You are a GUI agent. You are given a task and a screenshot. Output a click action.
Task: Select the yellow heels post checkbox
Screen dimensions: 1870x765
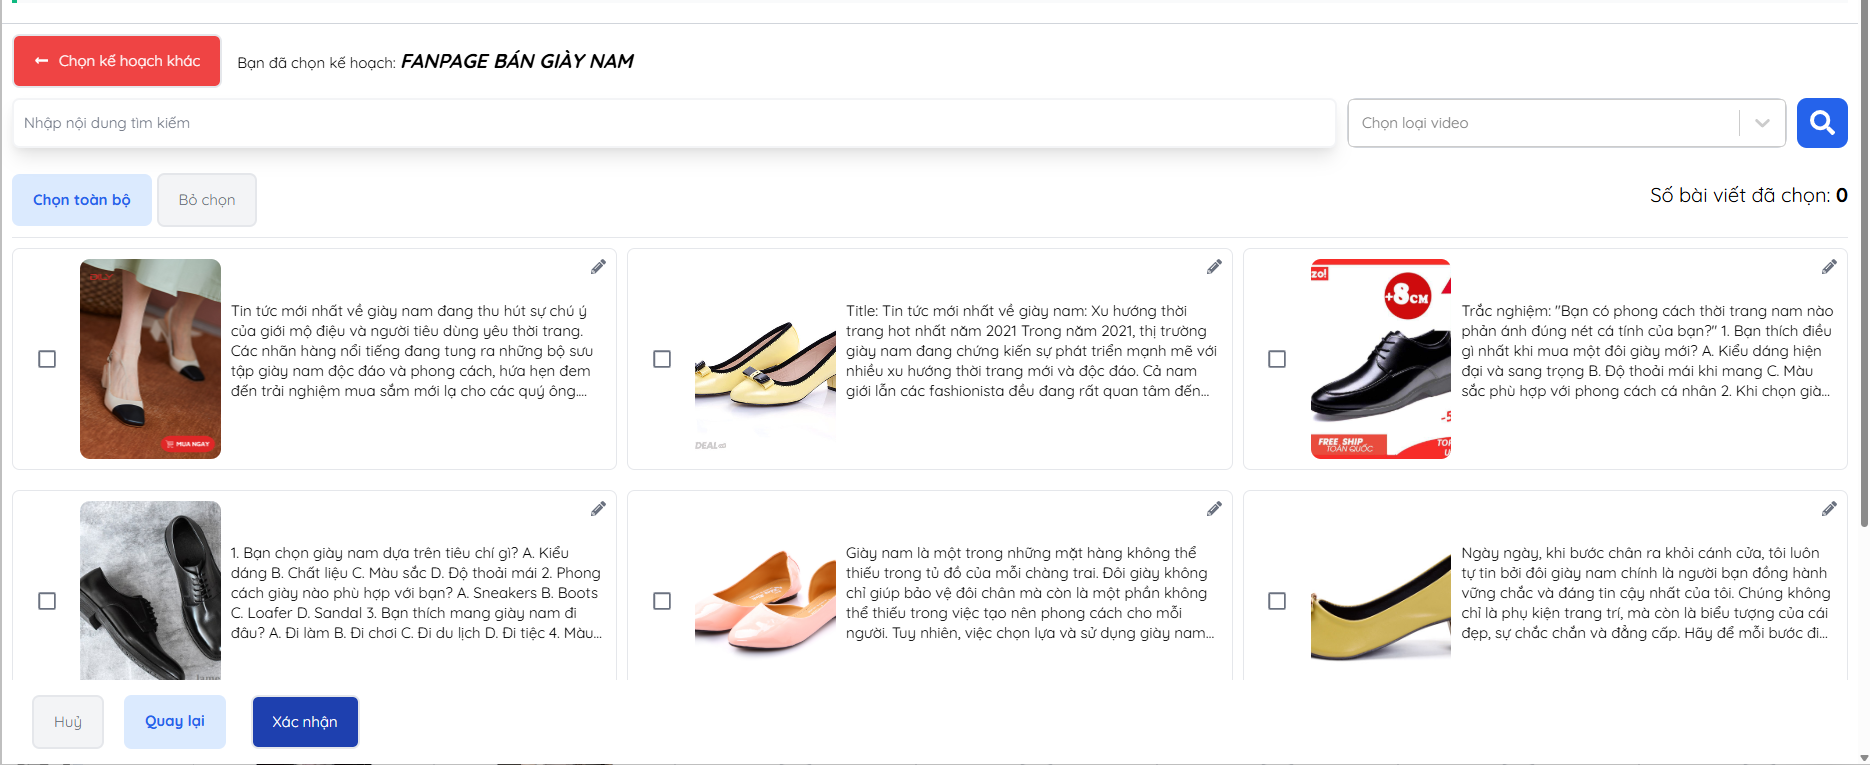[662, 359]
